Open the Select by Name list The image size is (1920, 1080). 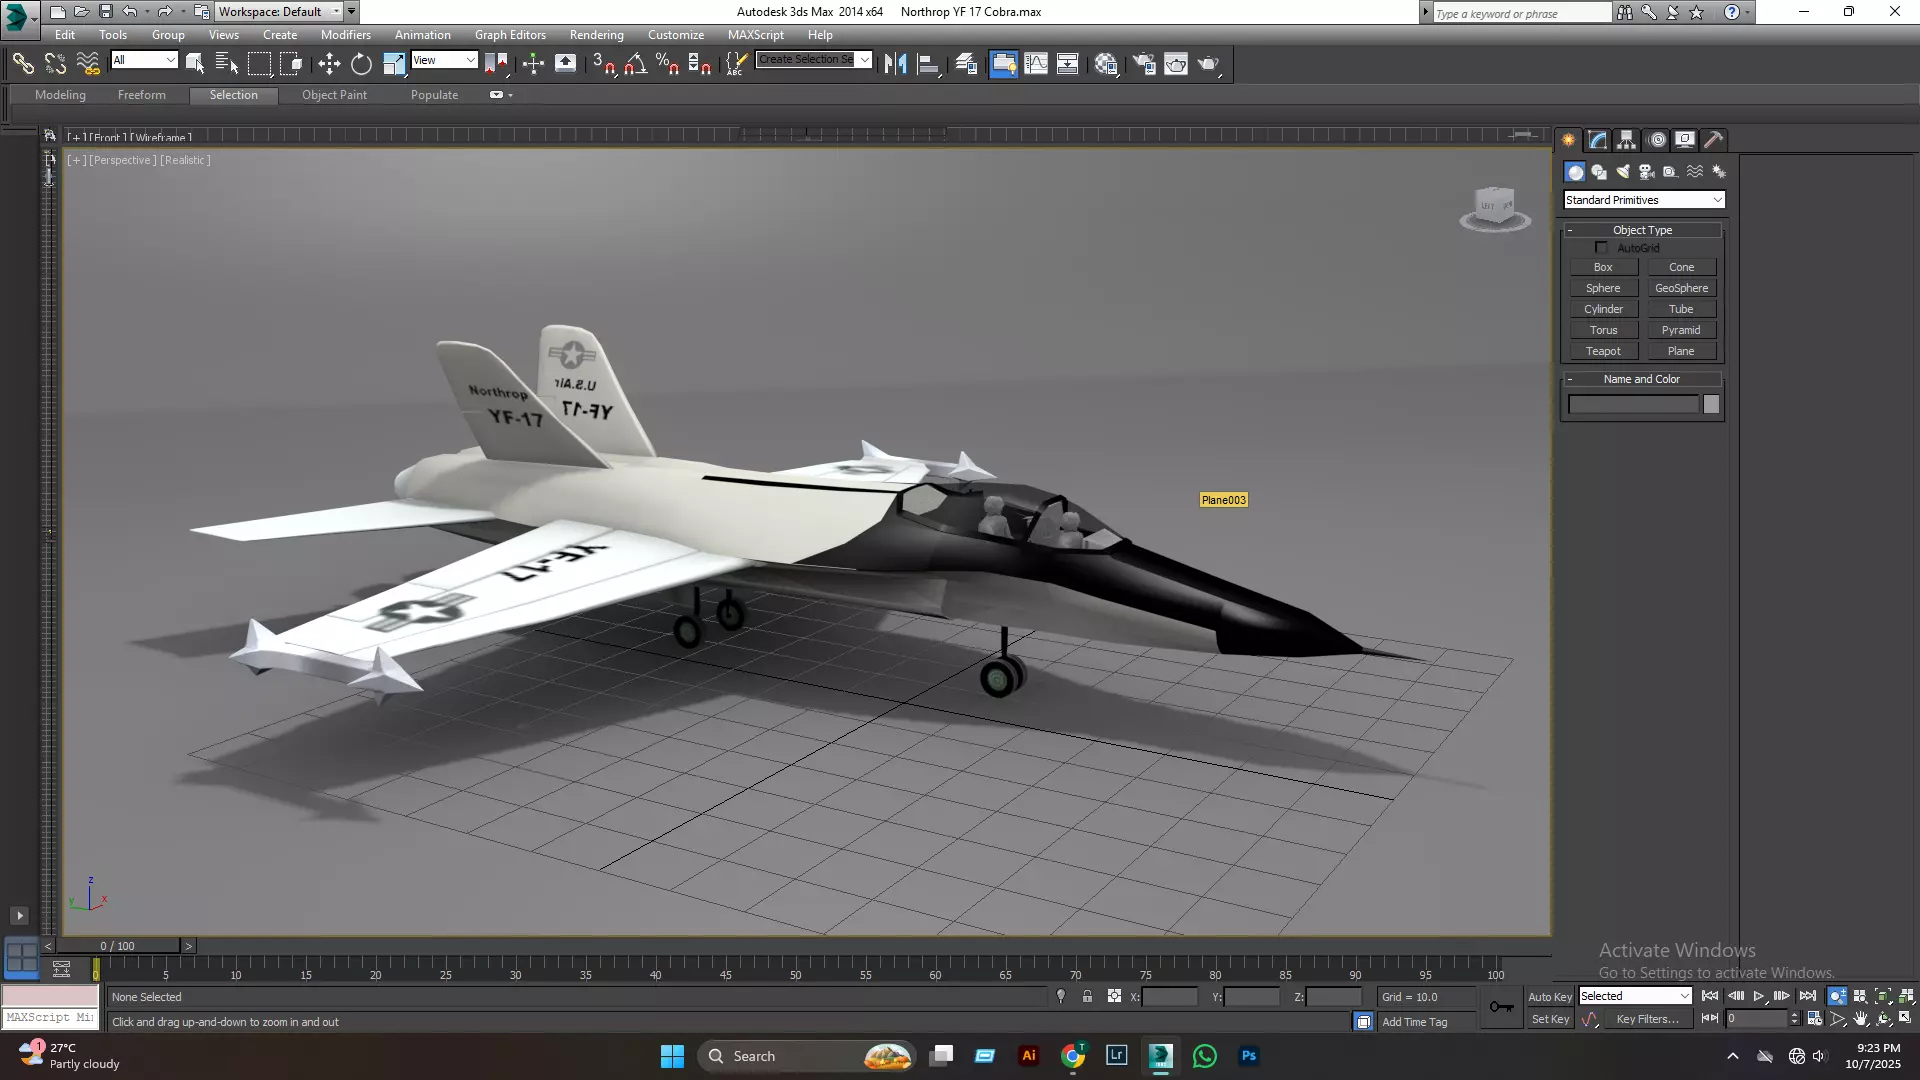pyautogui.click(x=227, y=64)
